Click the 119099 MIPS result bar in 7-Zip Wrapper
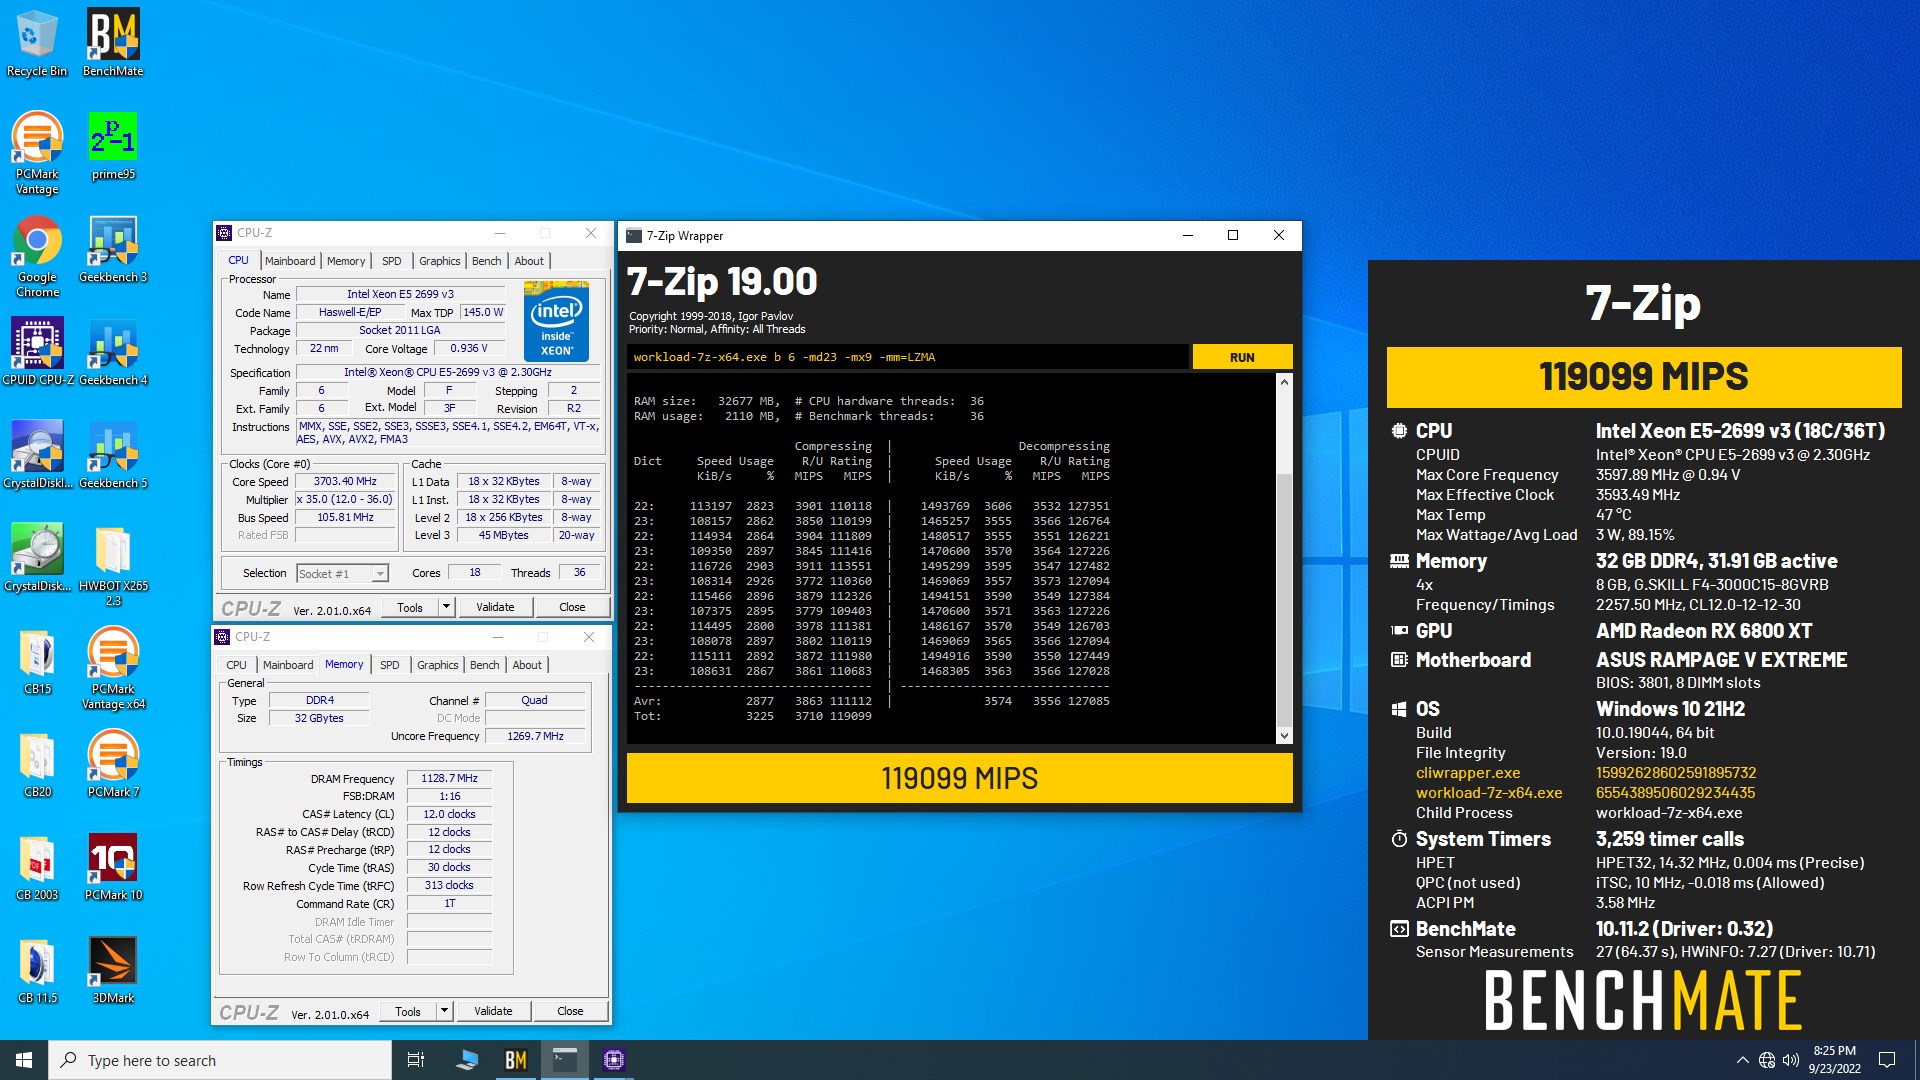 click(959, 778)
